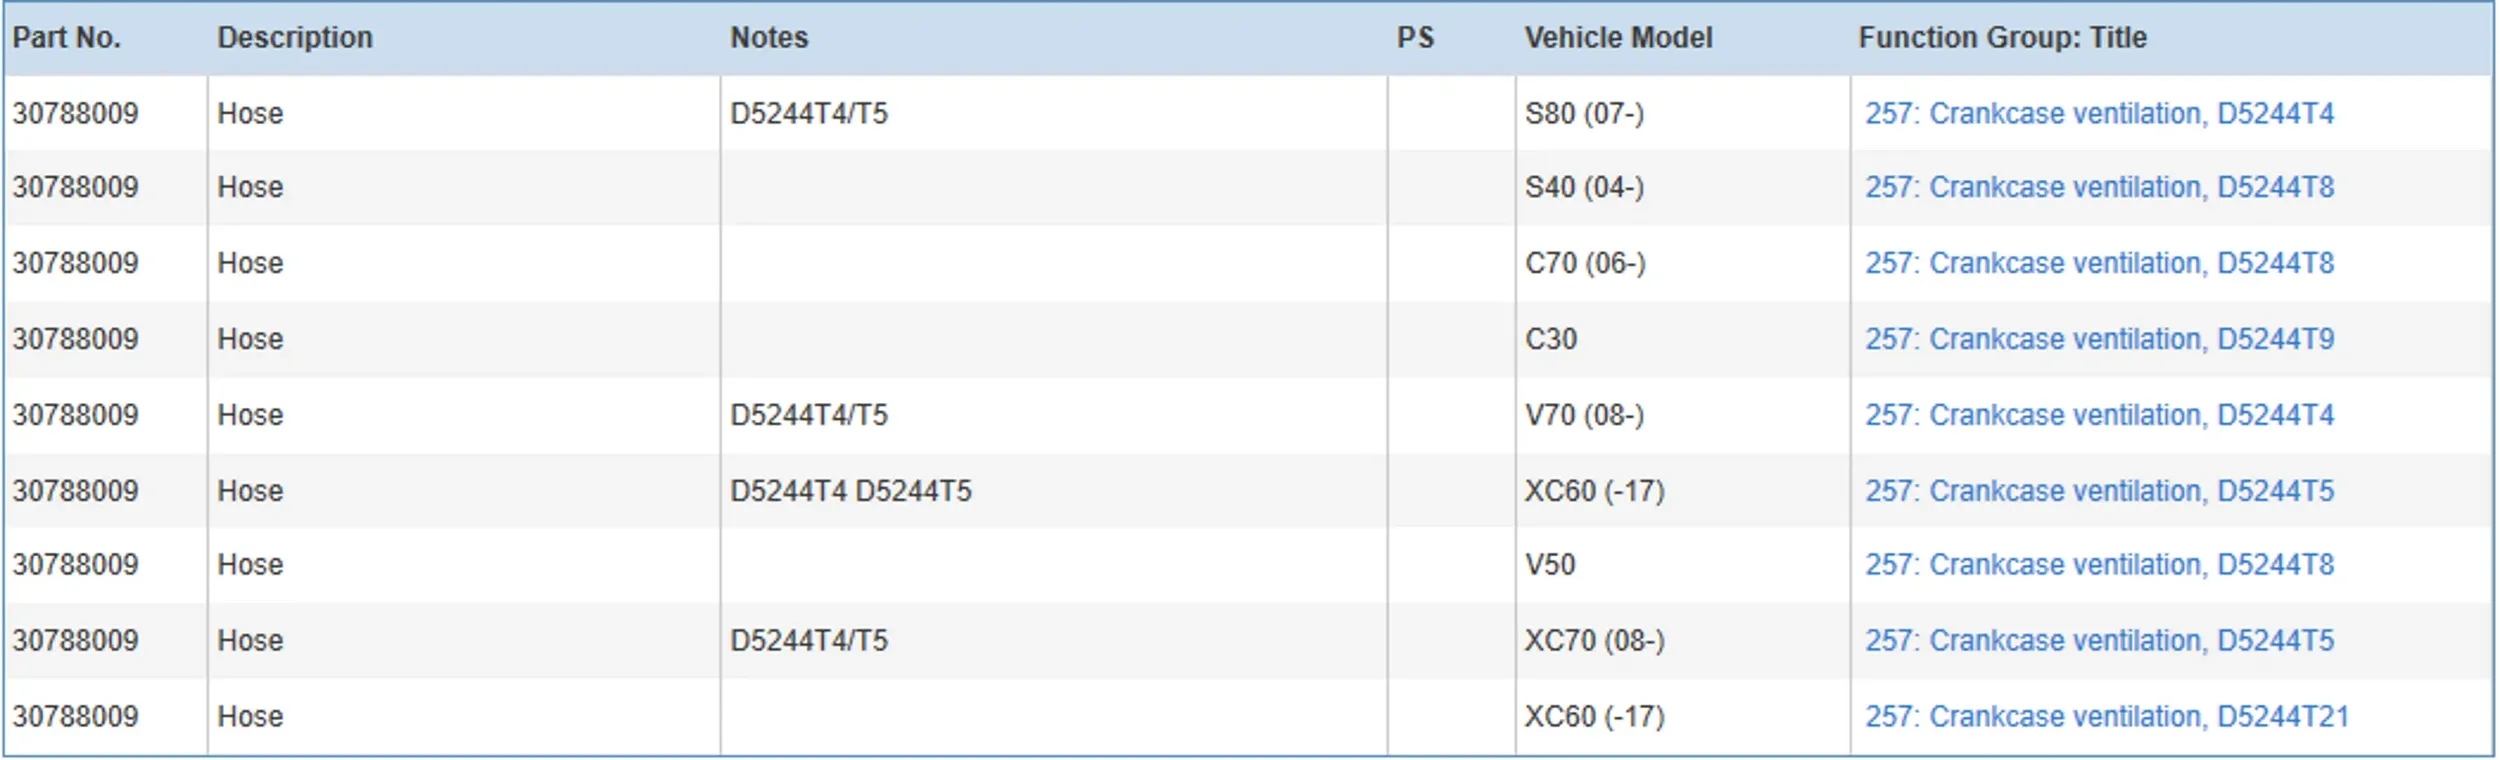Click the Description column header
This screenshot has height=760, width=2500.
pos(295,38)
